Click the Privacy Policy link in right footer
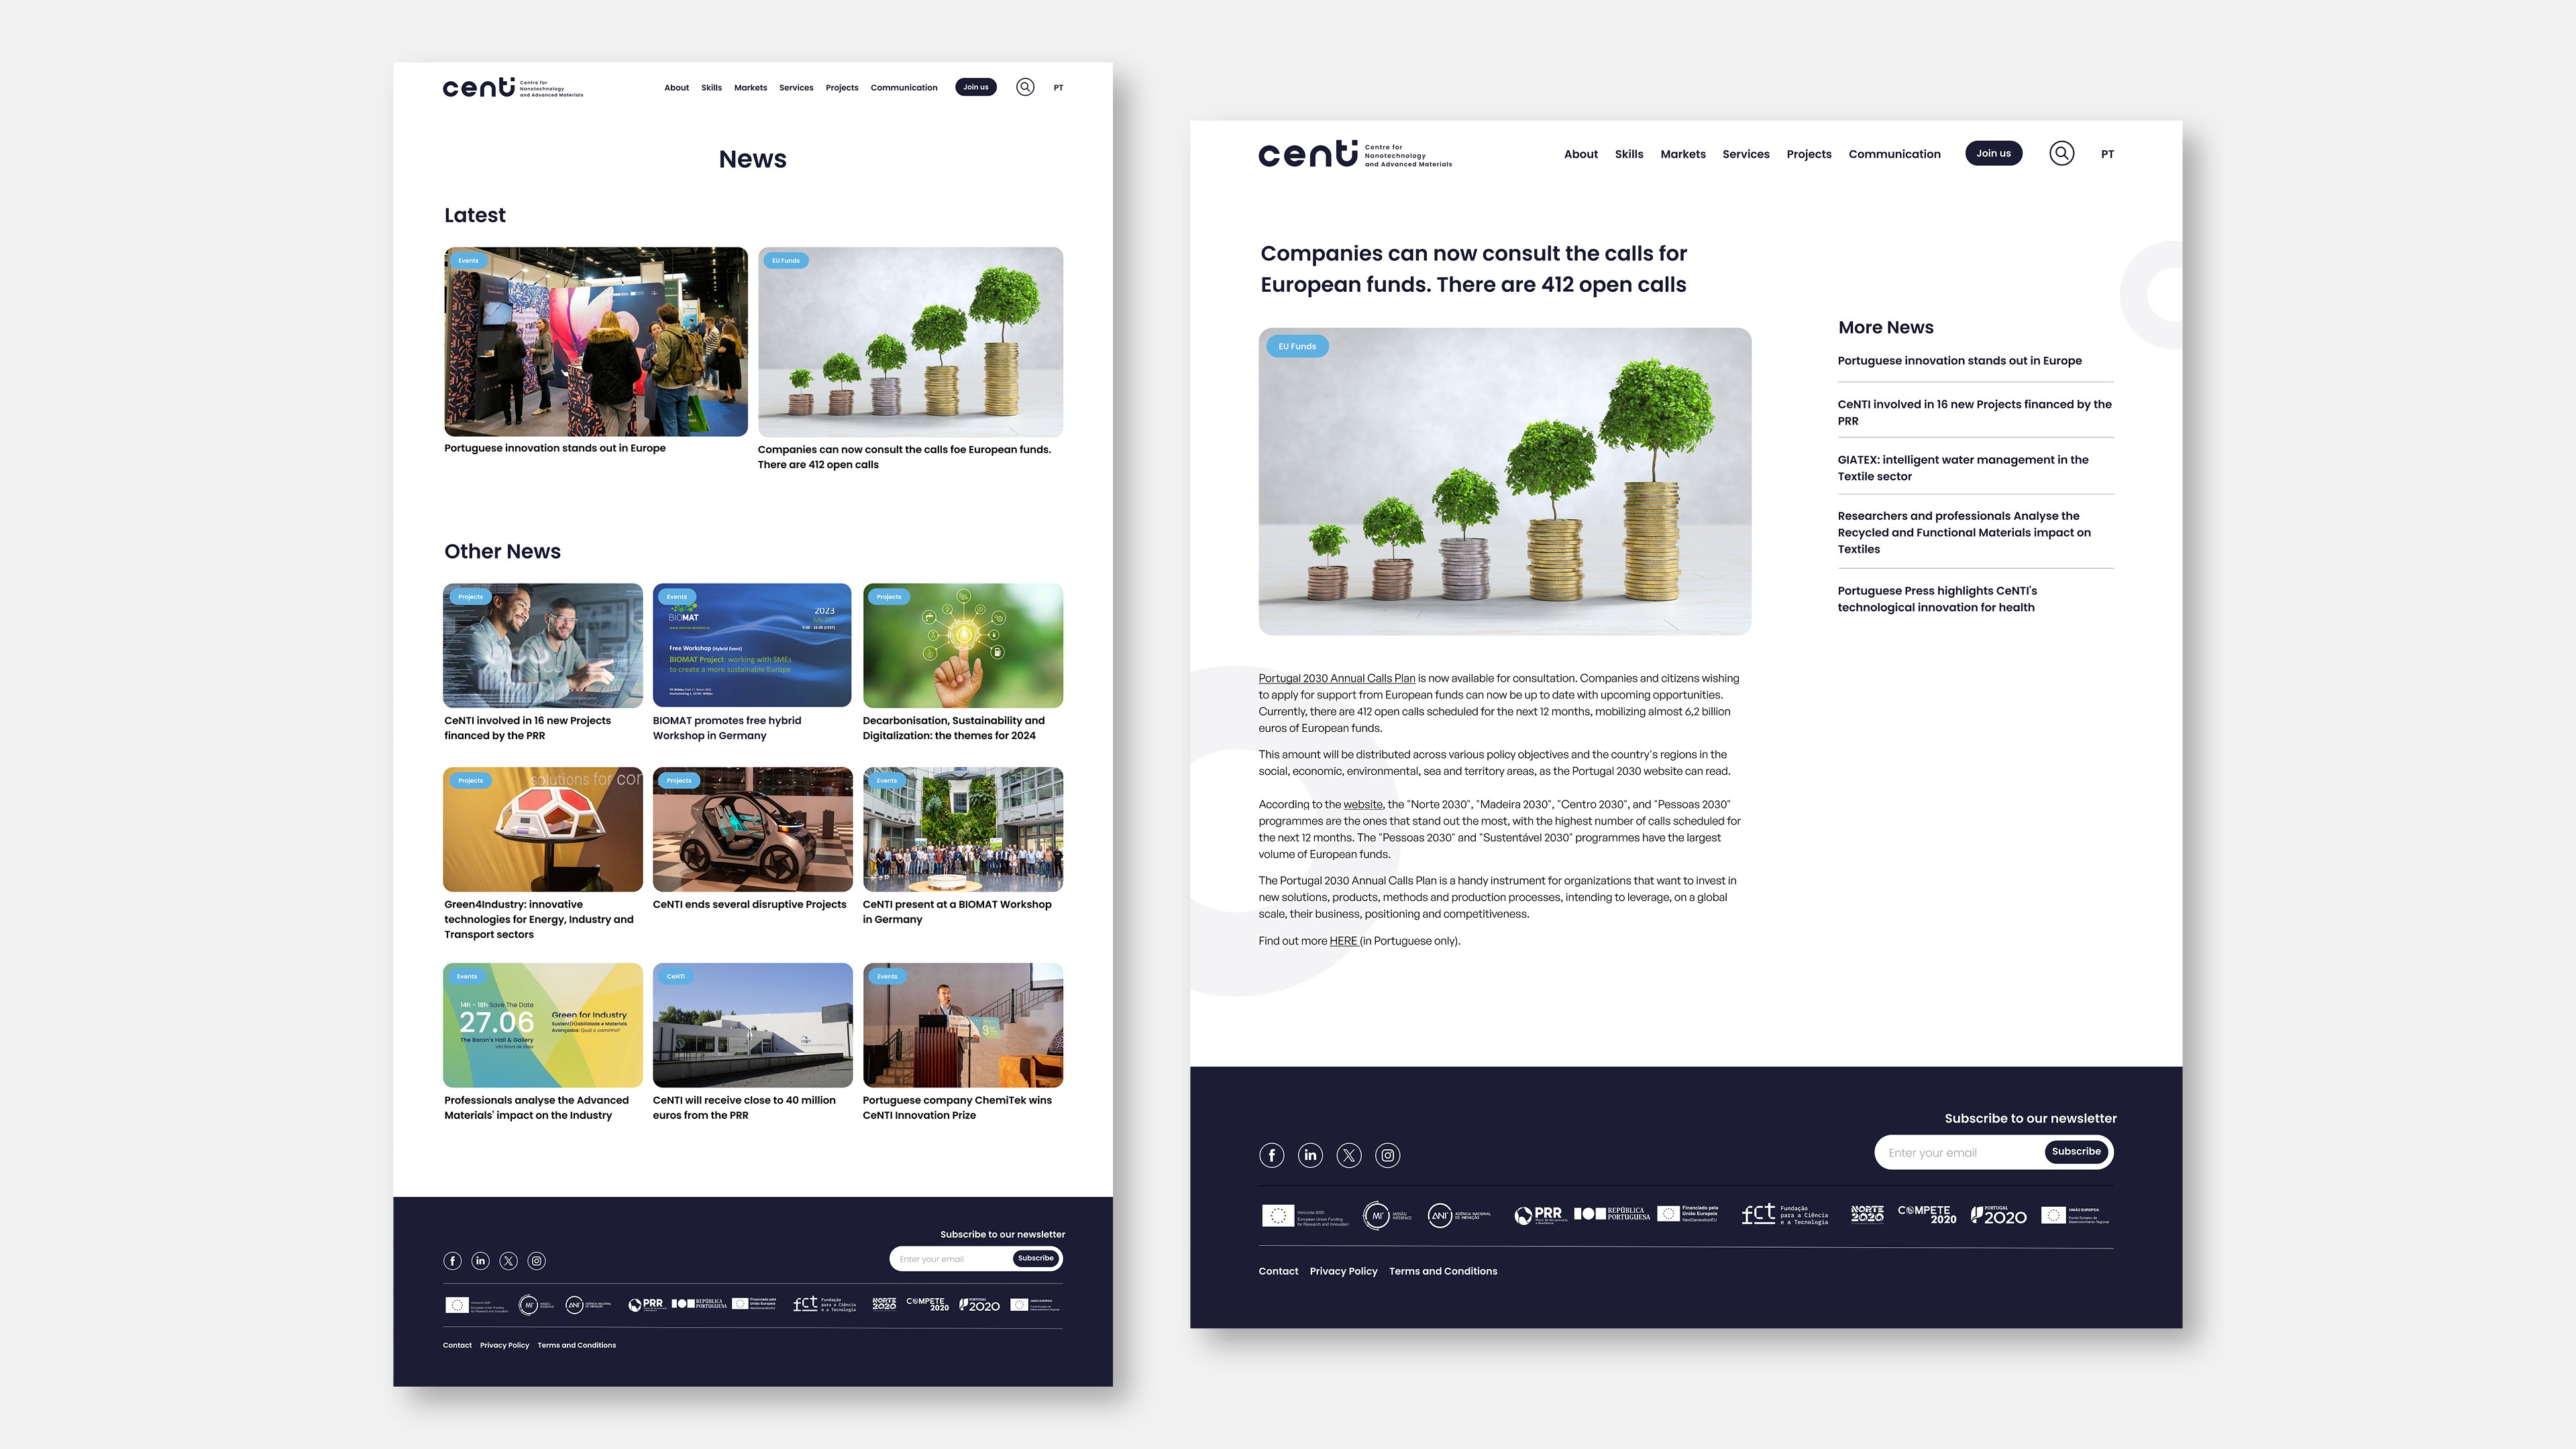 pyautogui.click(x=1343, y=1271)
